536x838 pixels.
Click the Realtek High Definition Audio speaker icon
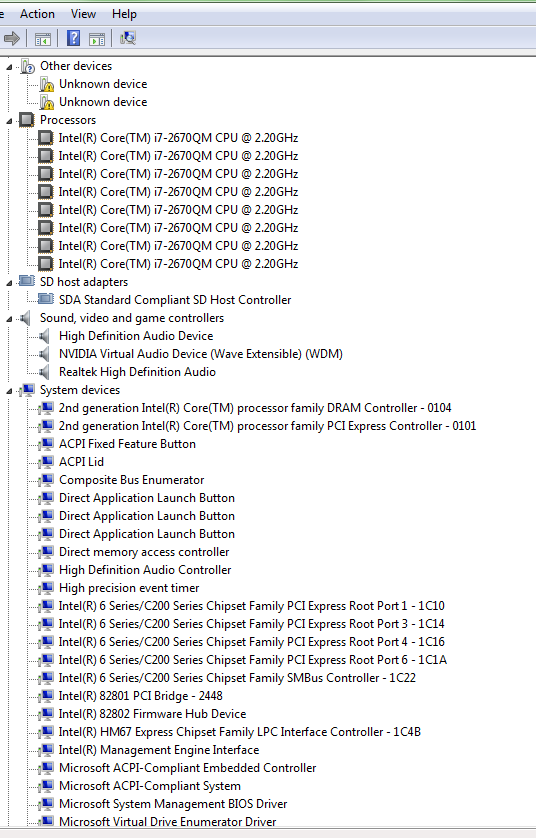45,372
